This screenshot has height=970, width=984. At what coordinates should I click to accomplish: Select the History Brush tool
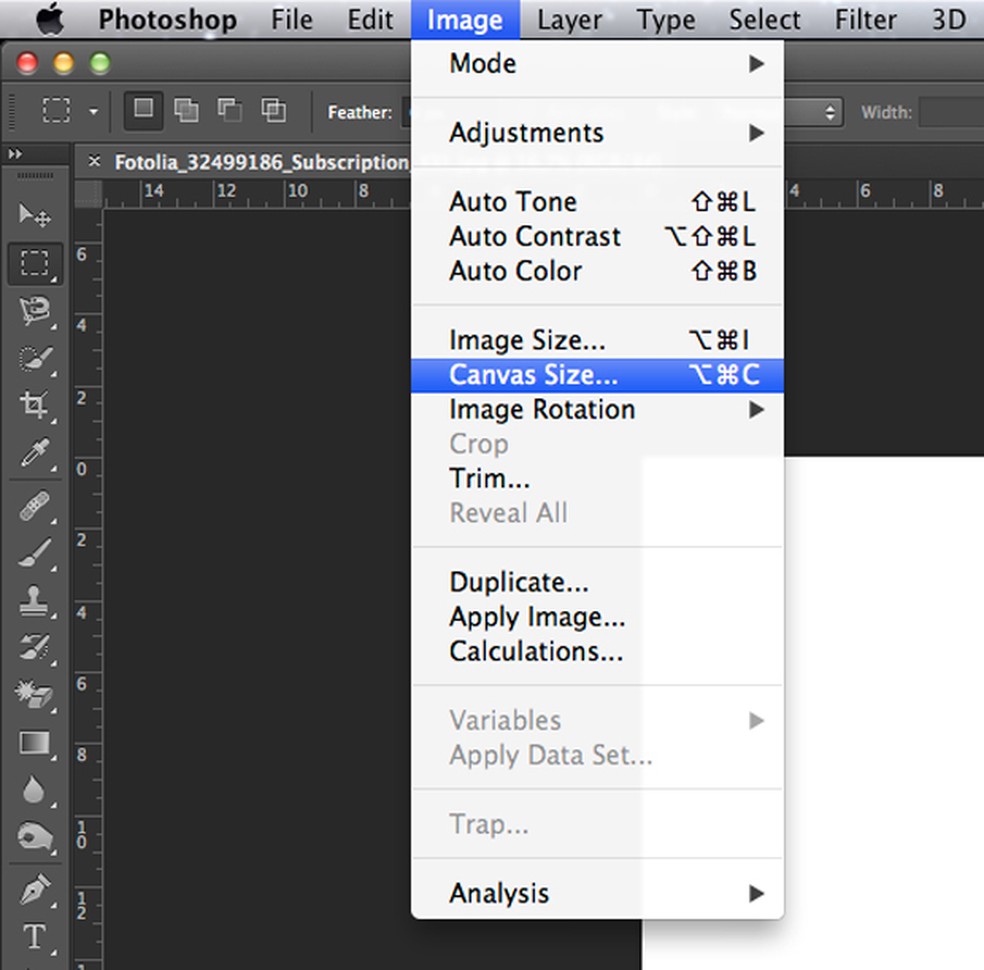pos(35,648)
